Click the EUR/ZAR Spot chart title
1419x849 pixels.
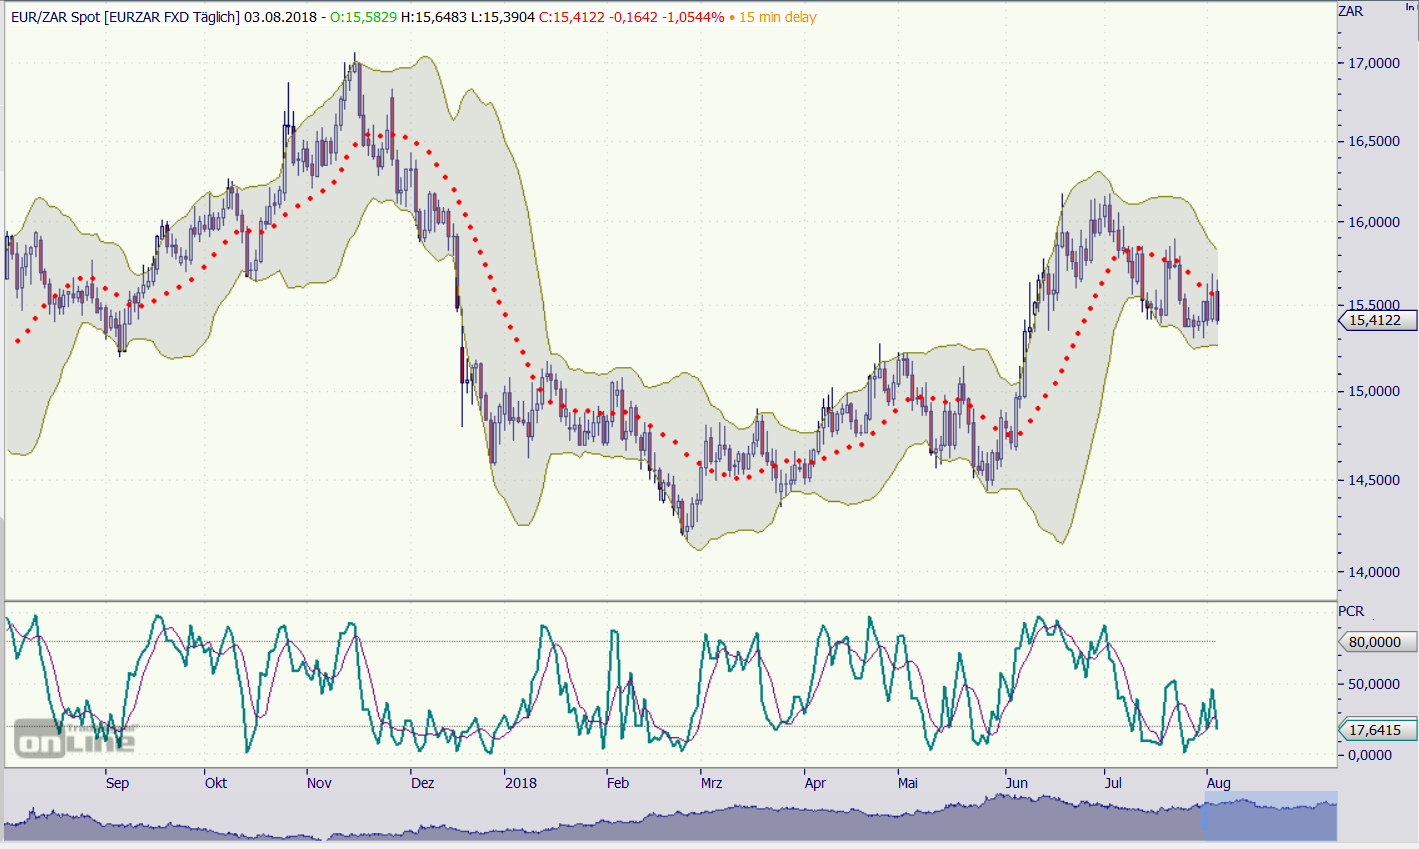124,17
